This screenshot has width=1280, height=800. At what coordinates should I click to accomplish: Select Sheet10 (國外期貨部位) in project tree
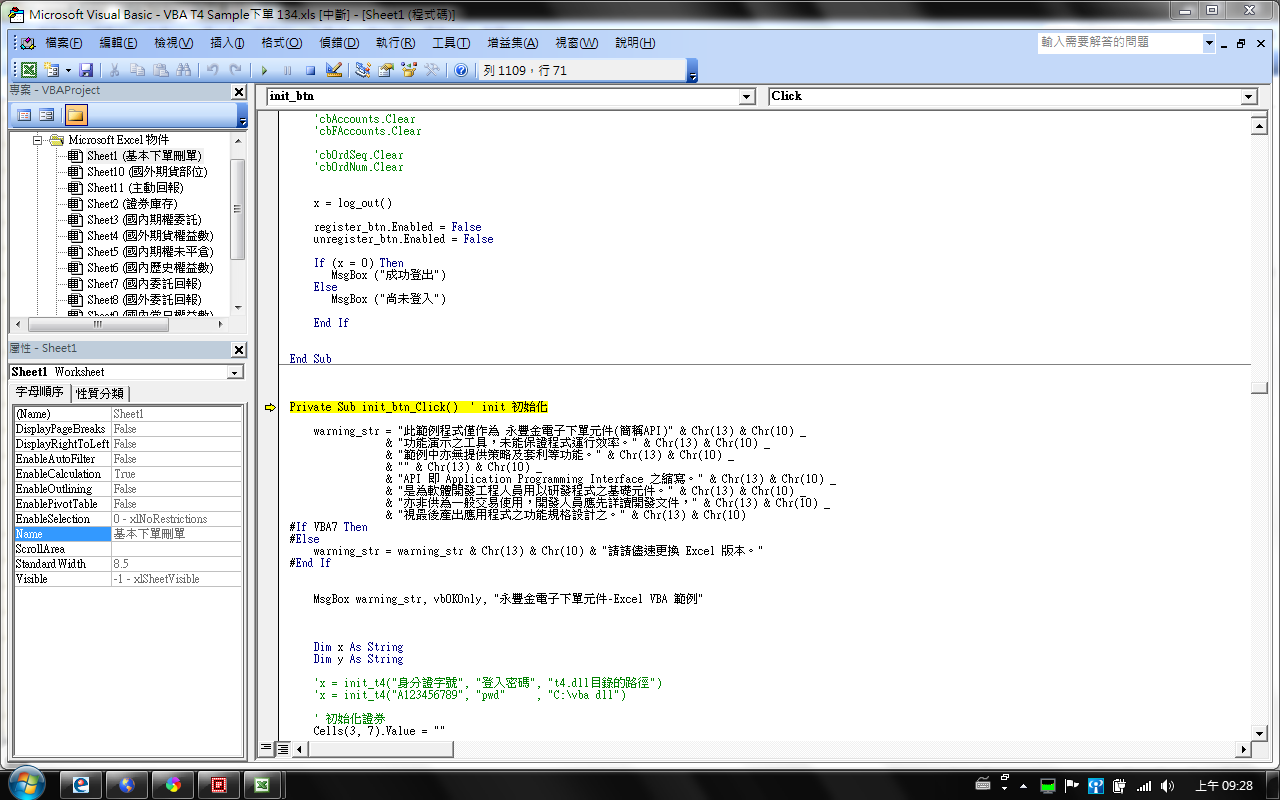[x=147, y=172]
